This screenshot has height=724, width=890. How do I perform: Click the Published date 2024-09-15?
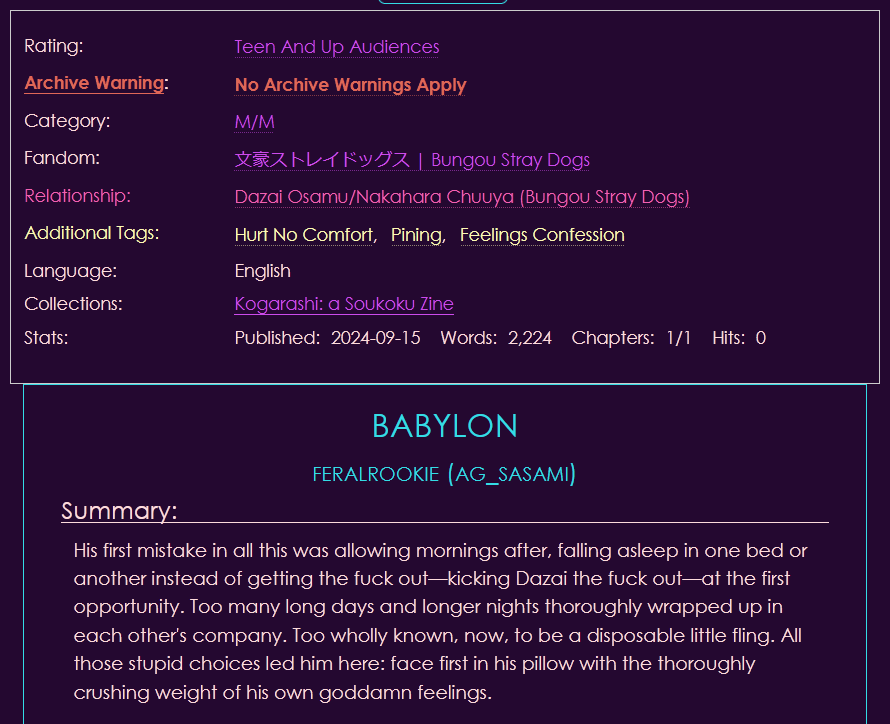pos(376,338)
